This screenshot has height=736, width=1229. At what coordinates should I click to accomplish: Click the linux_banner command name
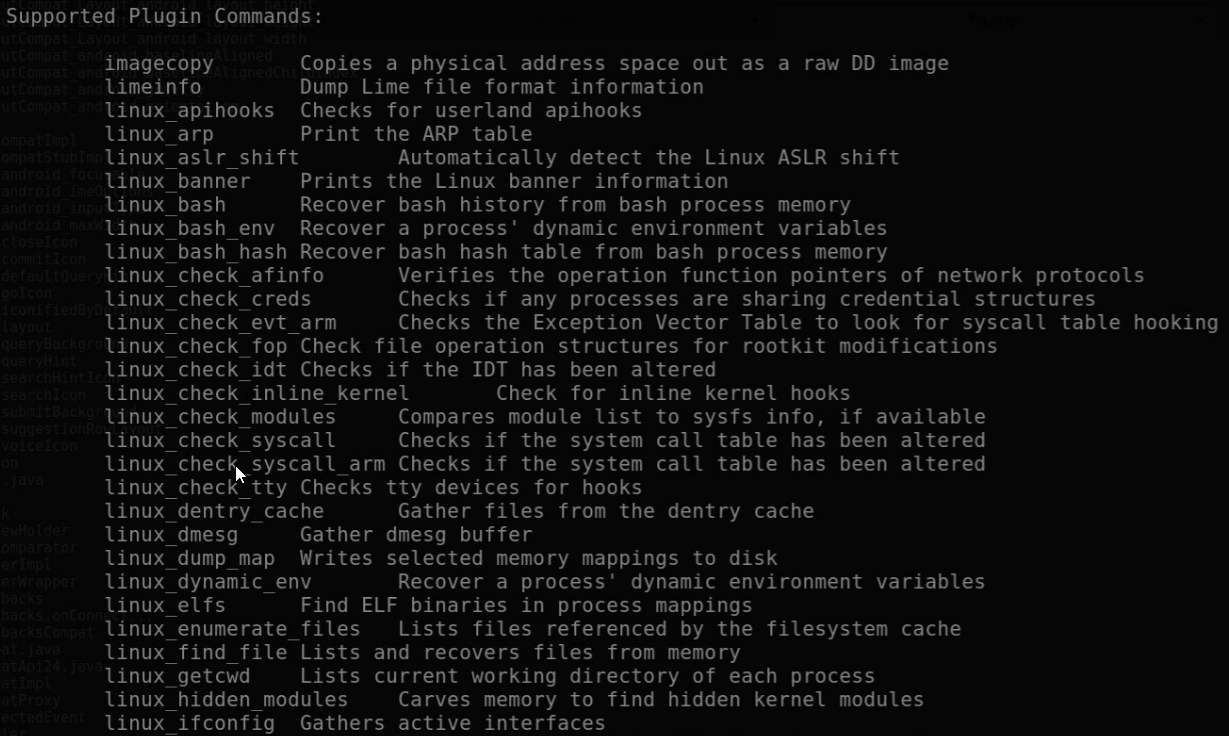coord(178,181)
